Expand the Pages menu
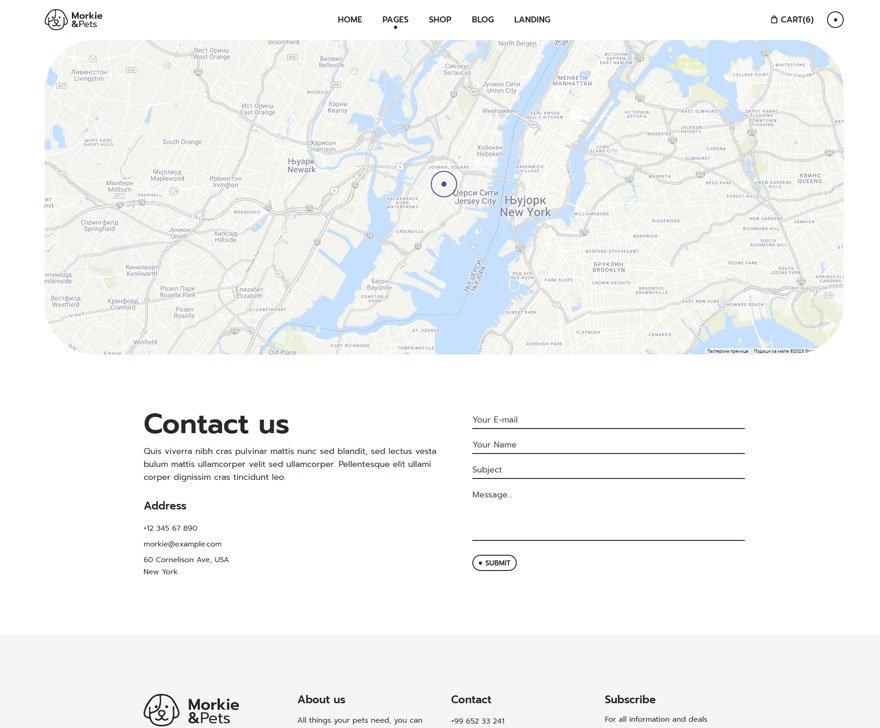880x728 pixels. 395,20
